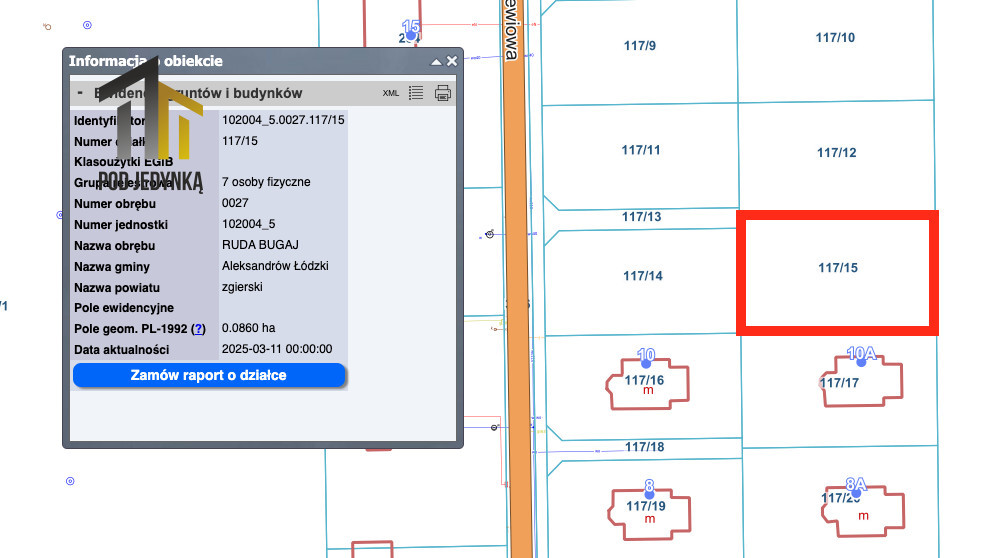Select parcel 117/16 building label
Screen dimensions: 993x558
coord(644,380)
